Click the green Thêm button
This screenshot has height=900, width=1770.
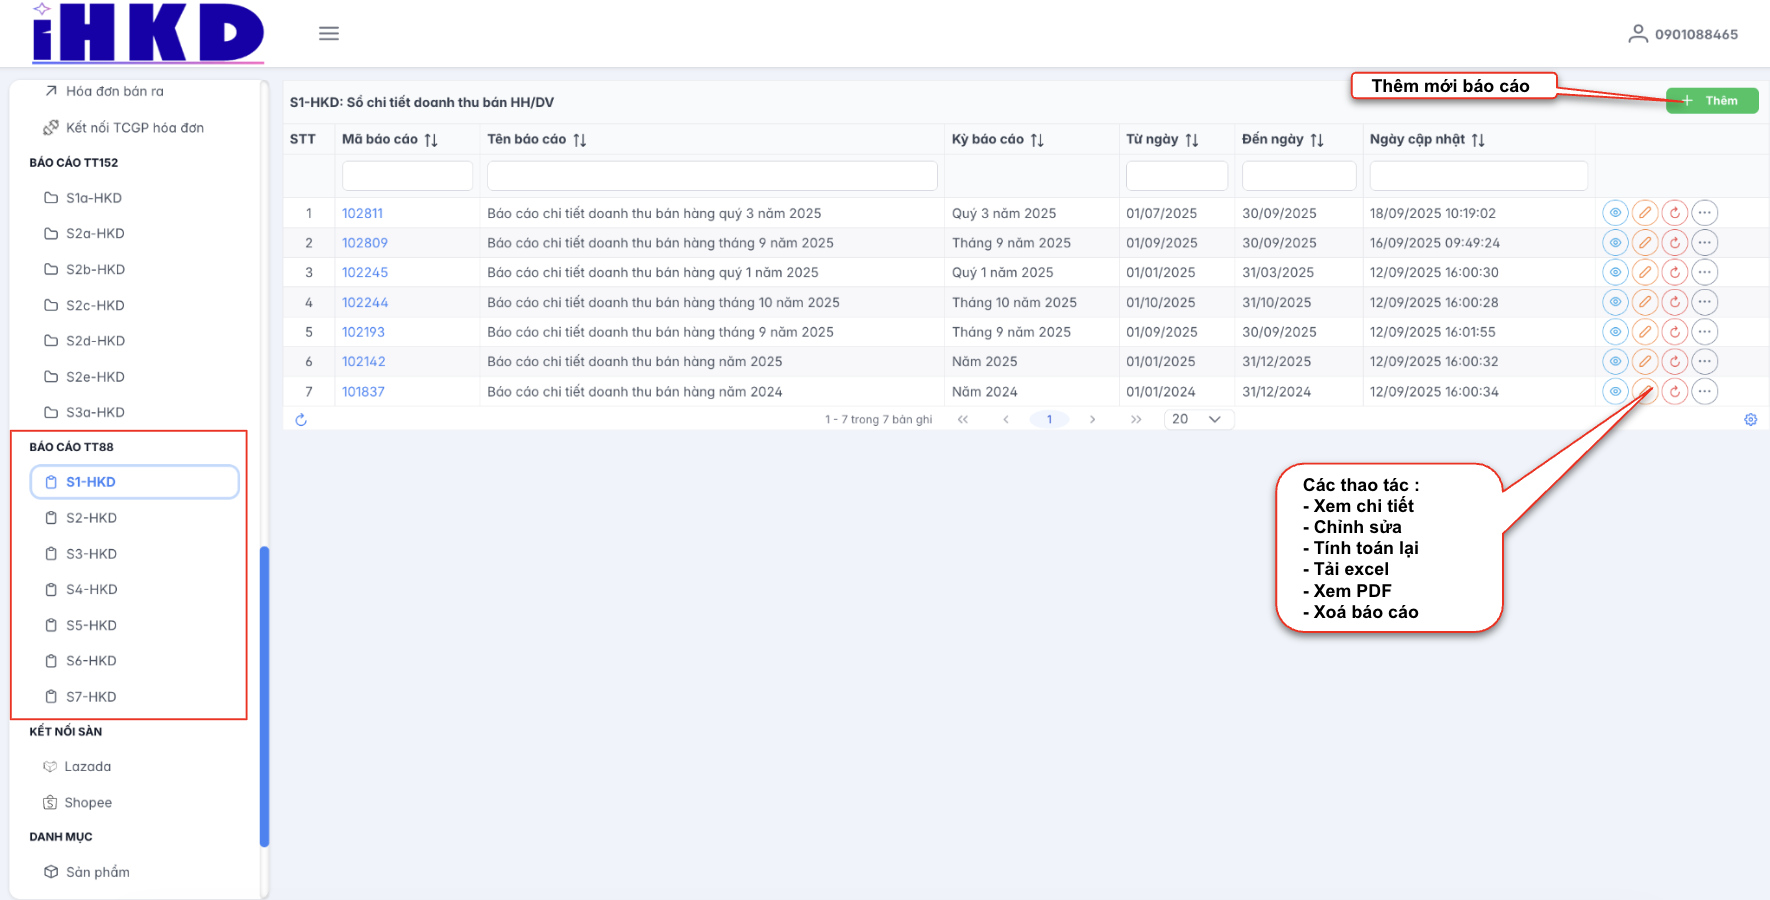point(1711,101)
